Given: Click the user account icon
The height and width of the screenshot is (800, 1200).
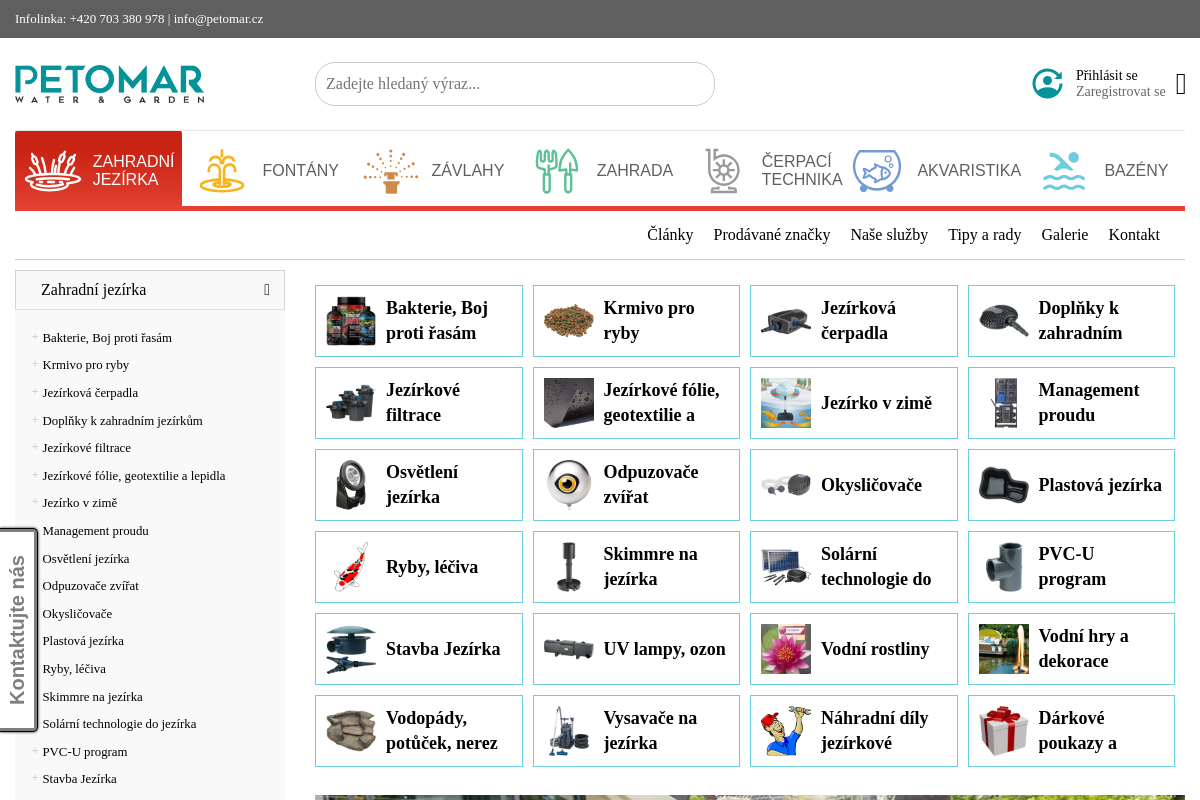Looking at the screenshot, I should click(1047, 84).
